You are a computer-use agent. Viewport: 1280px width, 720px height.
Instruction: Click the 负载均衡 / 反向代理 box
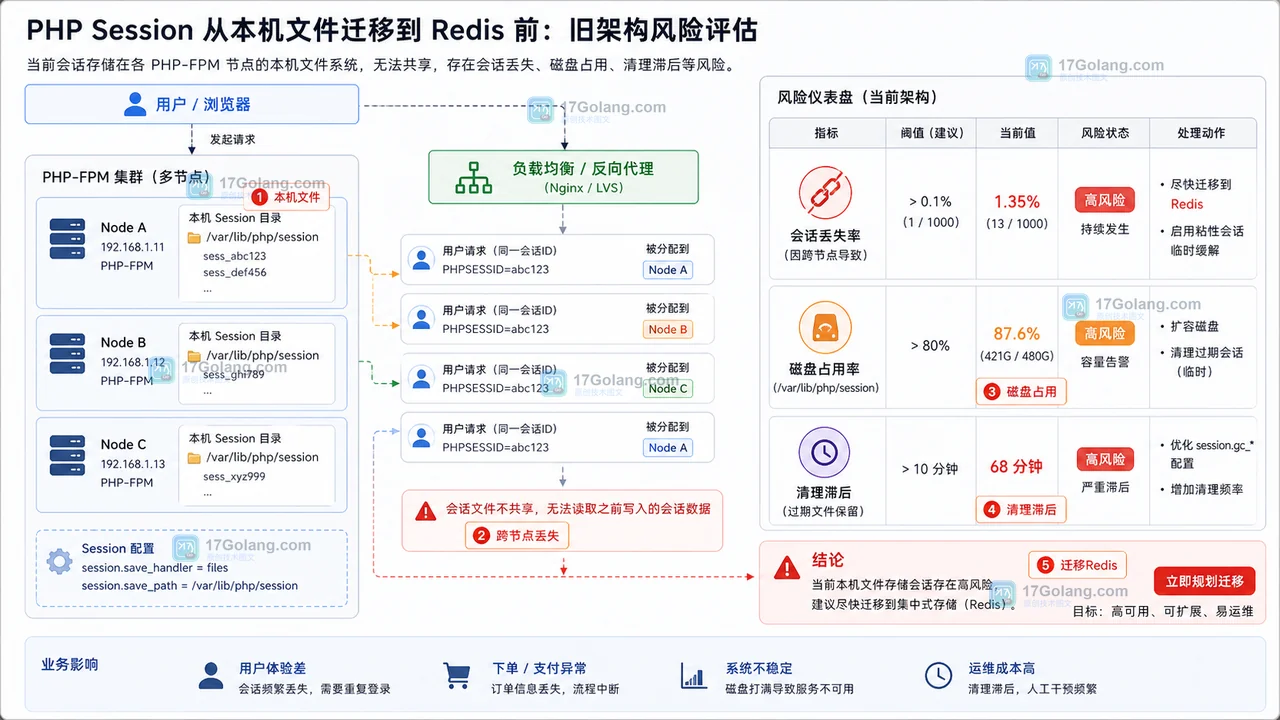(563, 177)
